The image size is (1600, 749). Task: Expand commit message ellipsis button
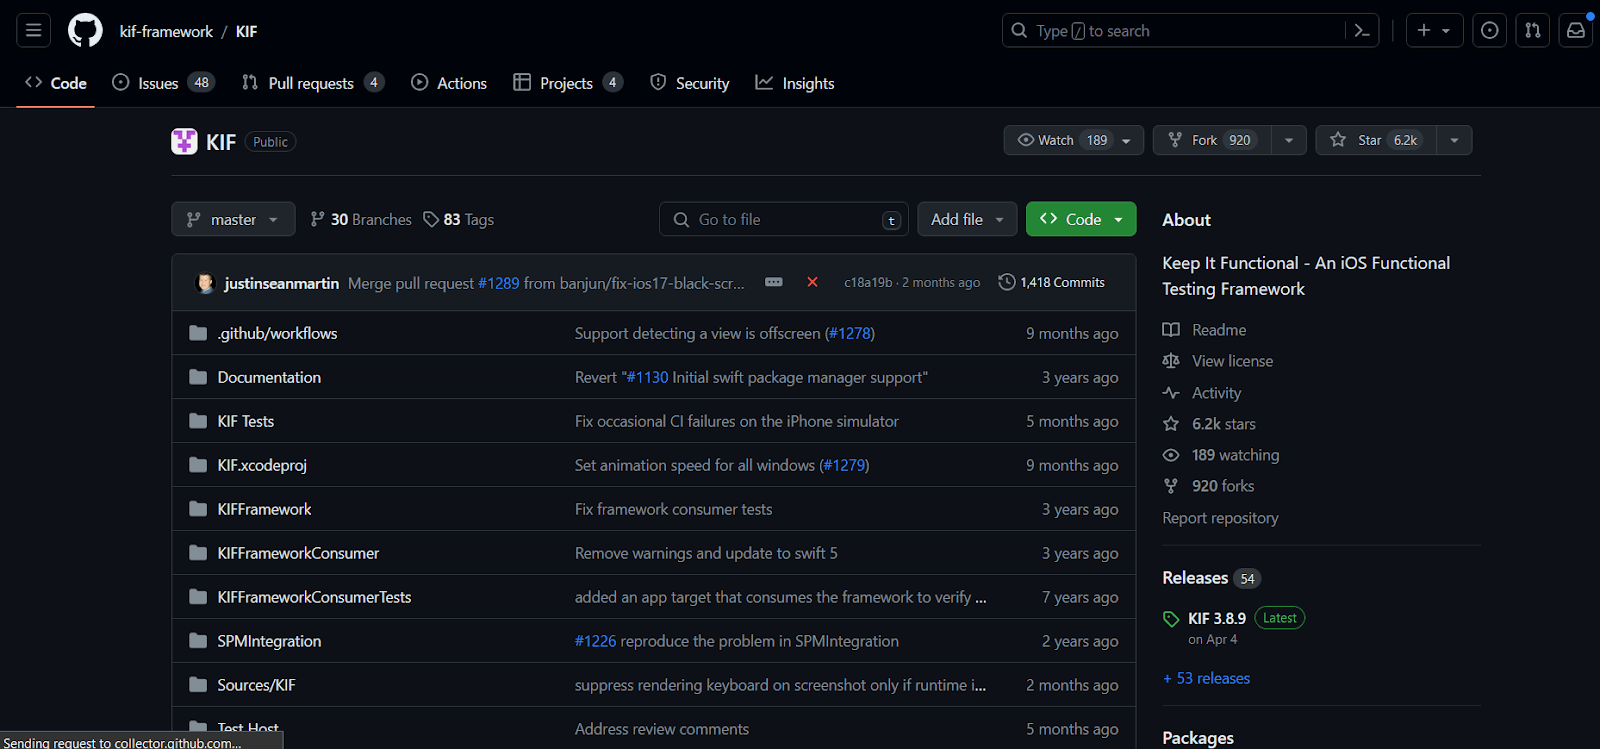[x=773, y=283]
